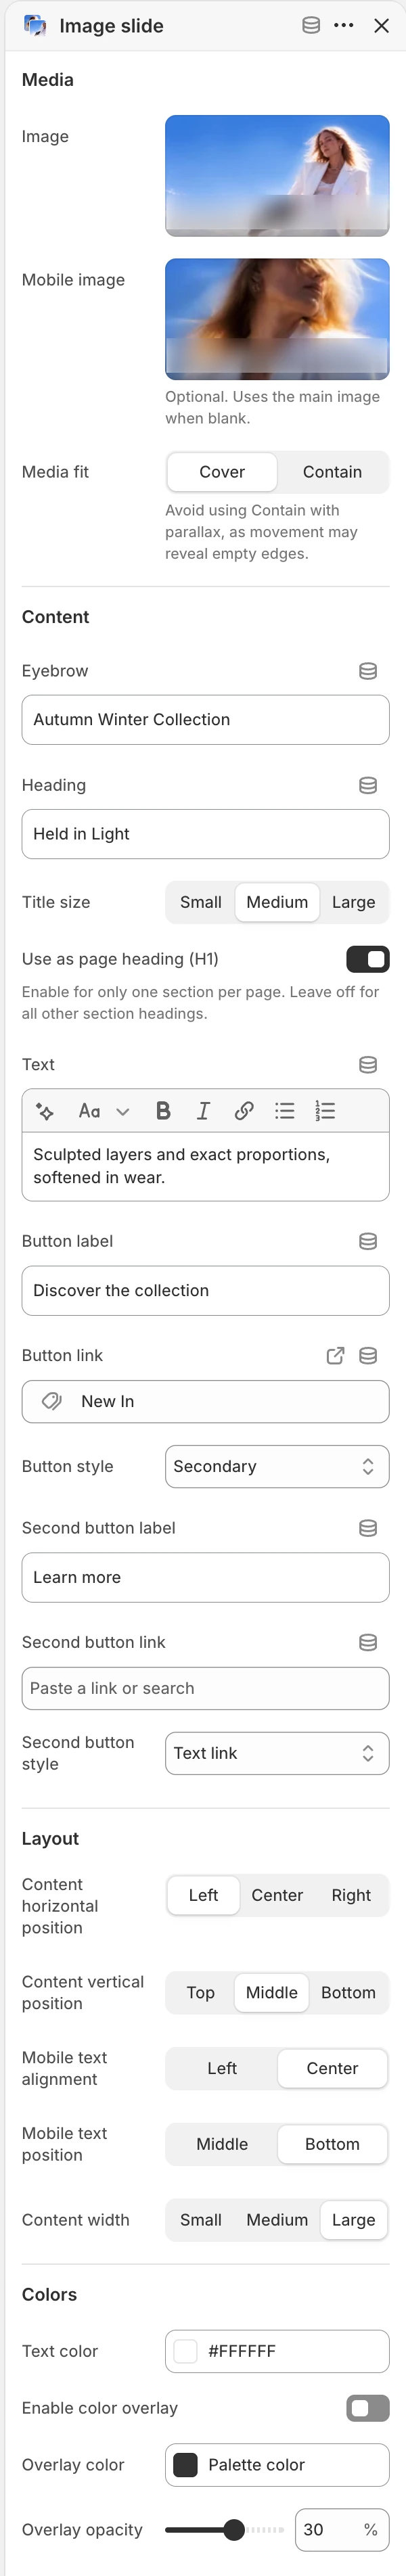Open Button link in new window icon
Image resolution: width=406 pixels, height=2576 pixels.
tap(336, 1356)
